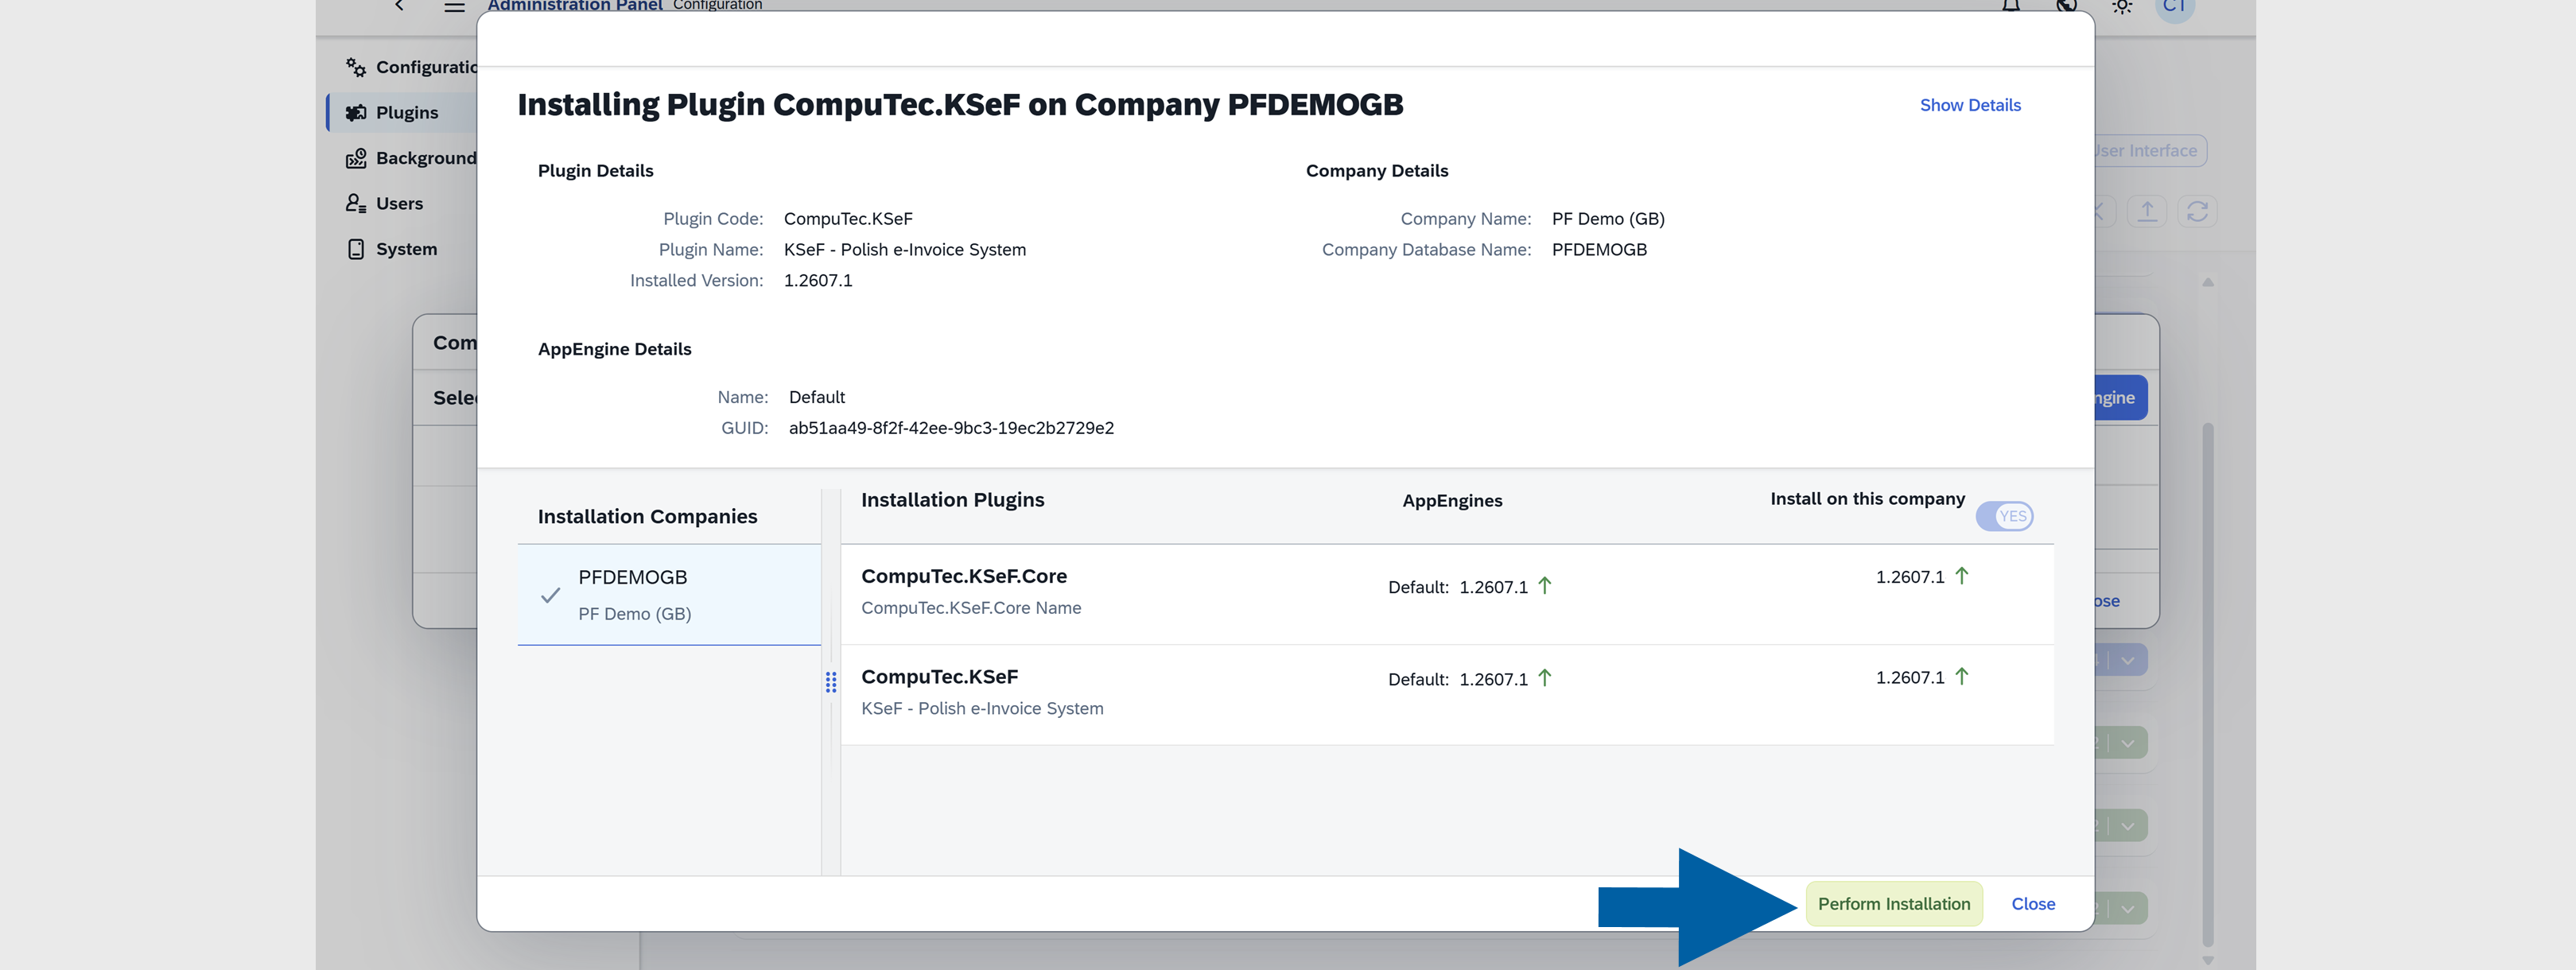The image size is (2576, 970).
Task: Click the 'Installation Plugins' column heading
Action: tap(953, 500)
